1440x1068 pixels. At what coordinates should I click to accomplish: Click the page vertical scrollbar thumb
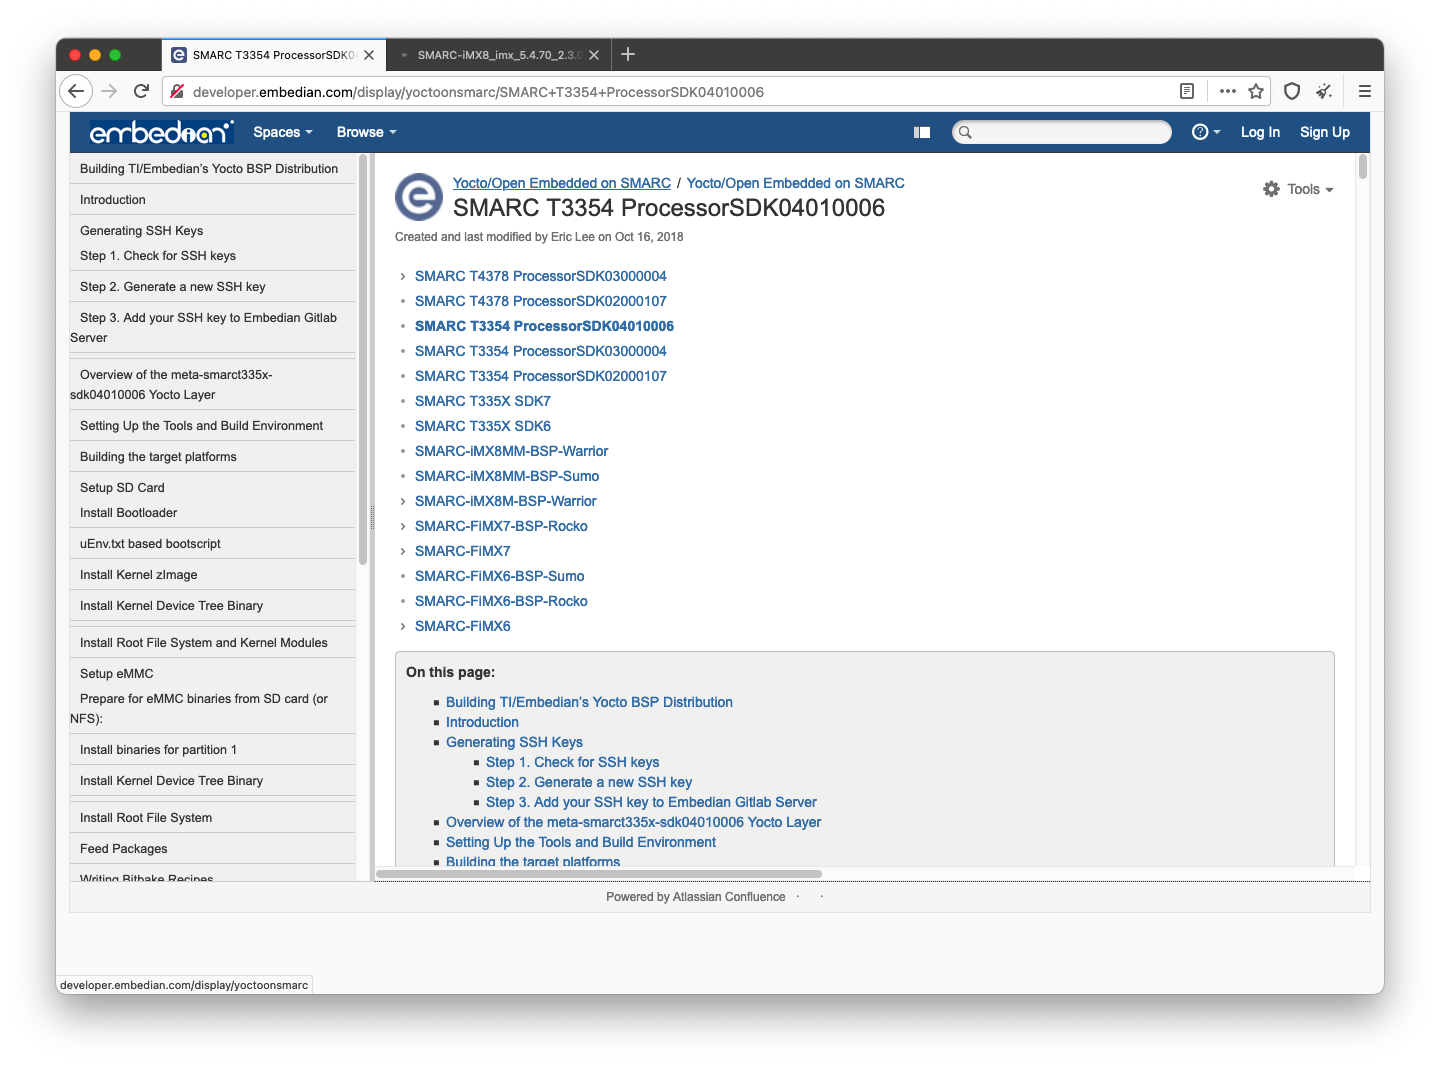(x=1362, y=167)
